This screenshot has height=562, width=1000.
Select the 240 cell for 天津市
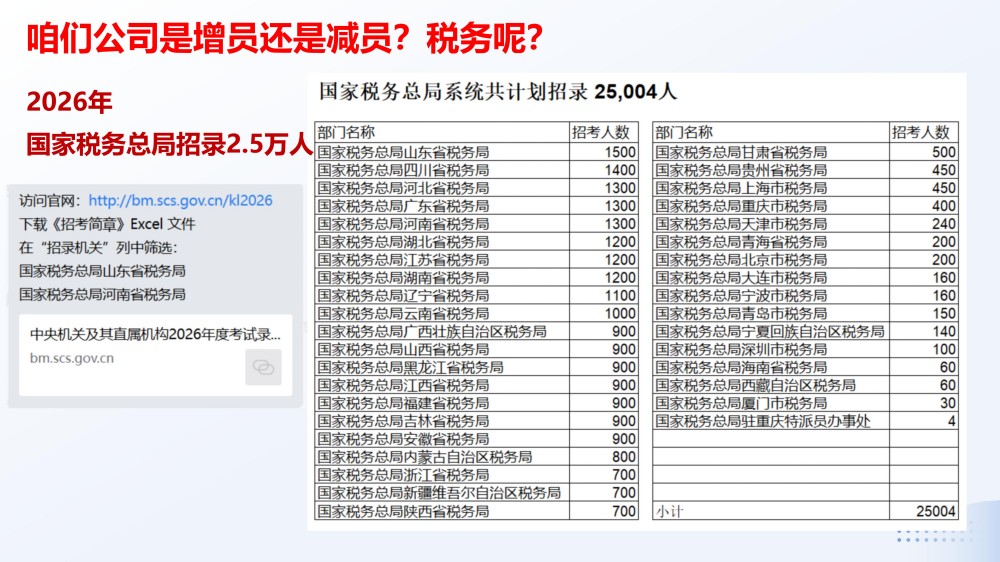point(924,223)
